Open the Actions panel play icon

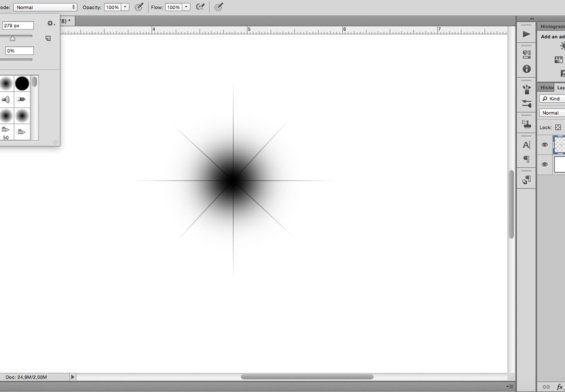tap(526, 34)
